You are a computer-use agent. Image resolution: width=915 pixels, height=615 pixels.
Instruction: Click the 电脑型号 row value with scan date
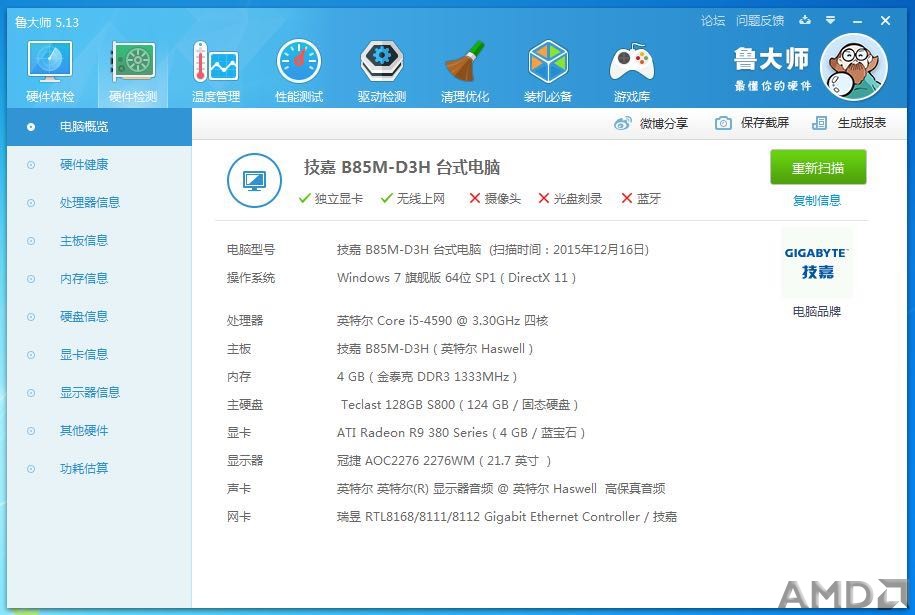tap(493, 250)
